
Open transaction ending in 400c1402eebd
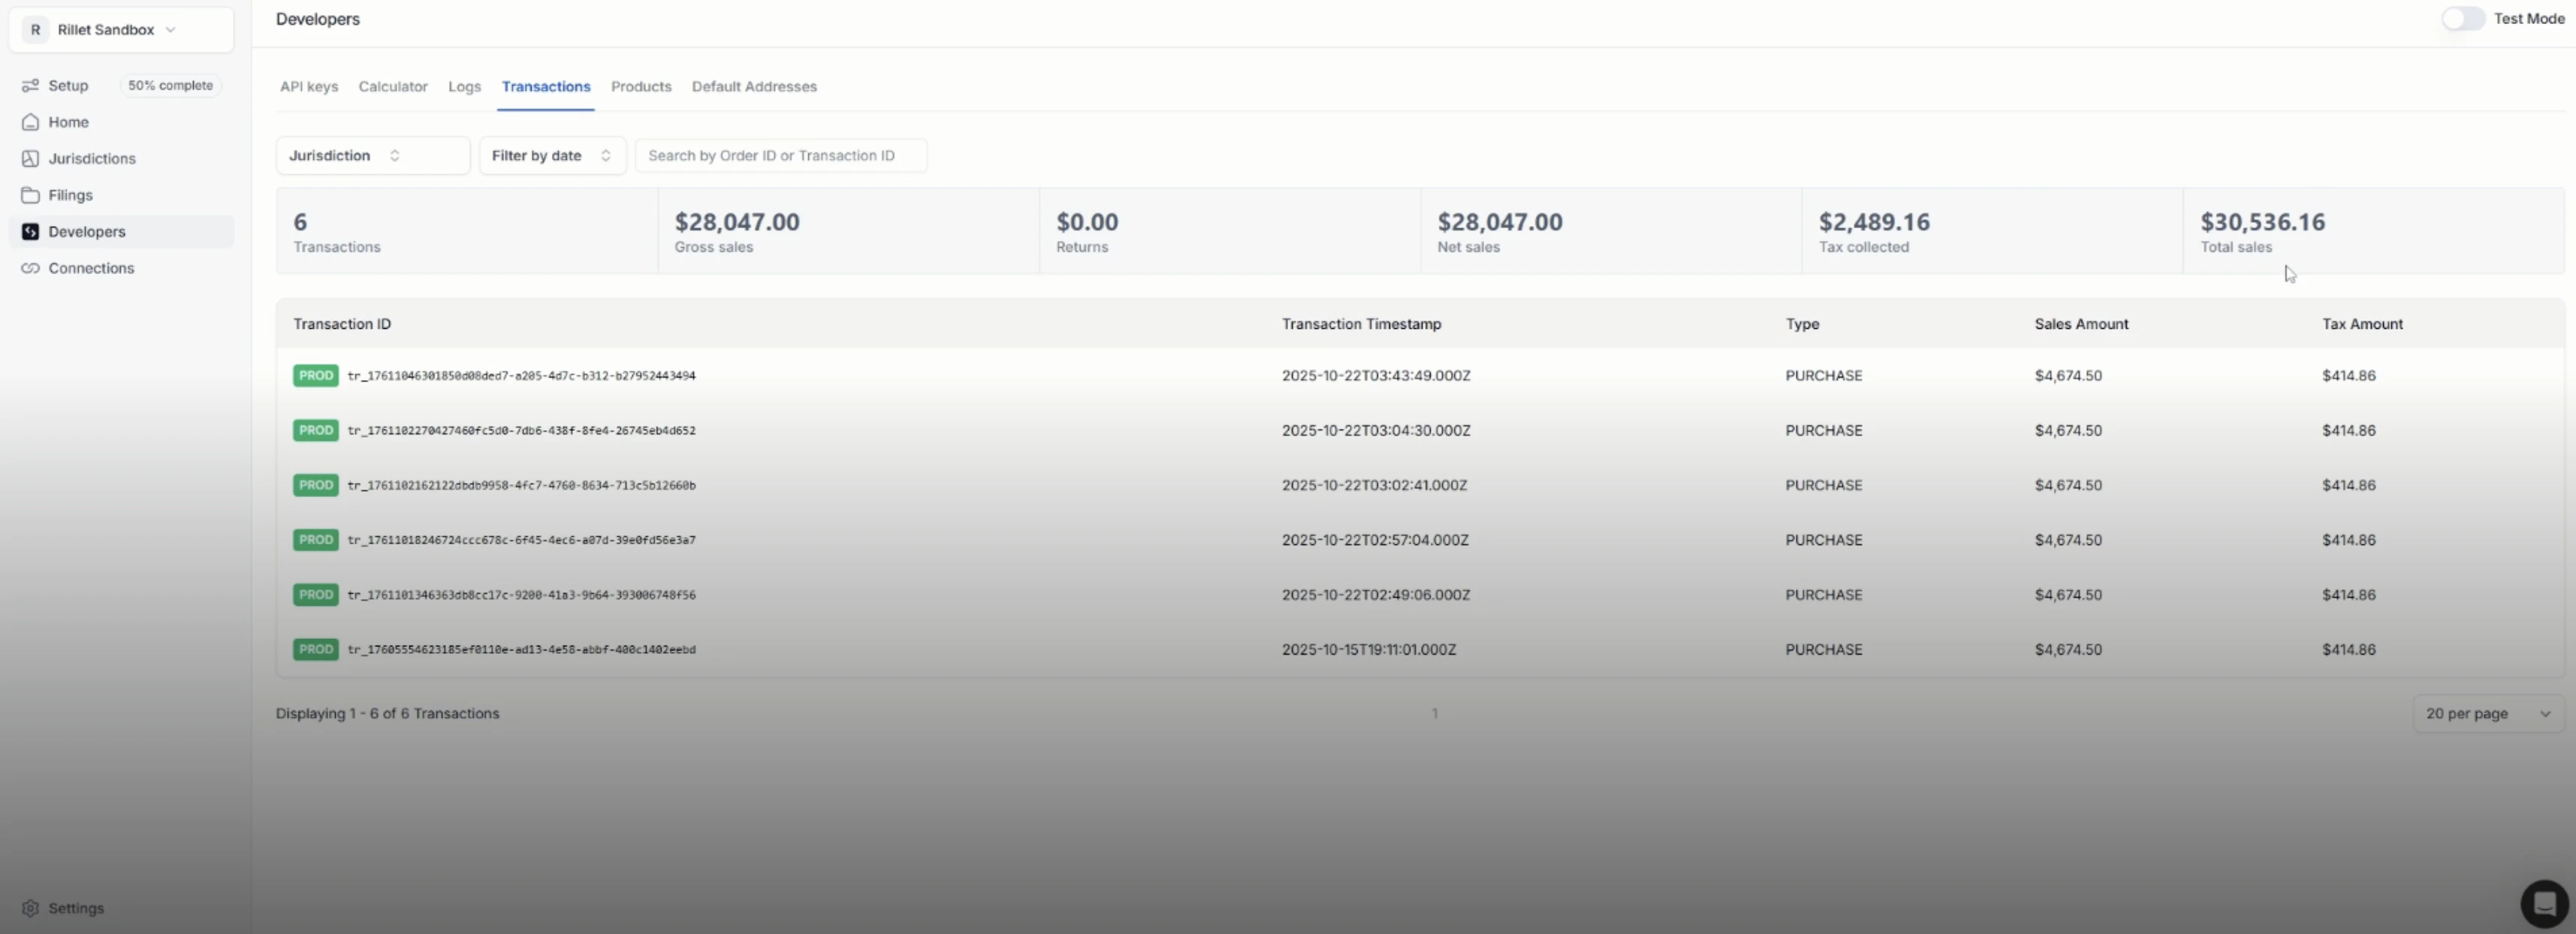[x=521, y=650]
